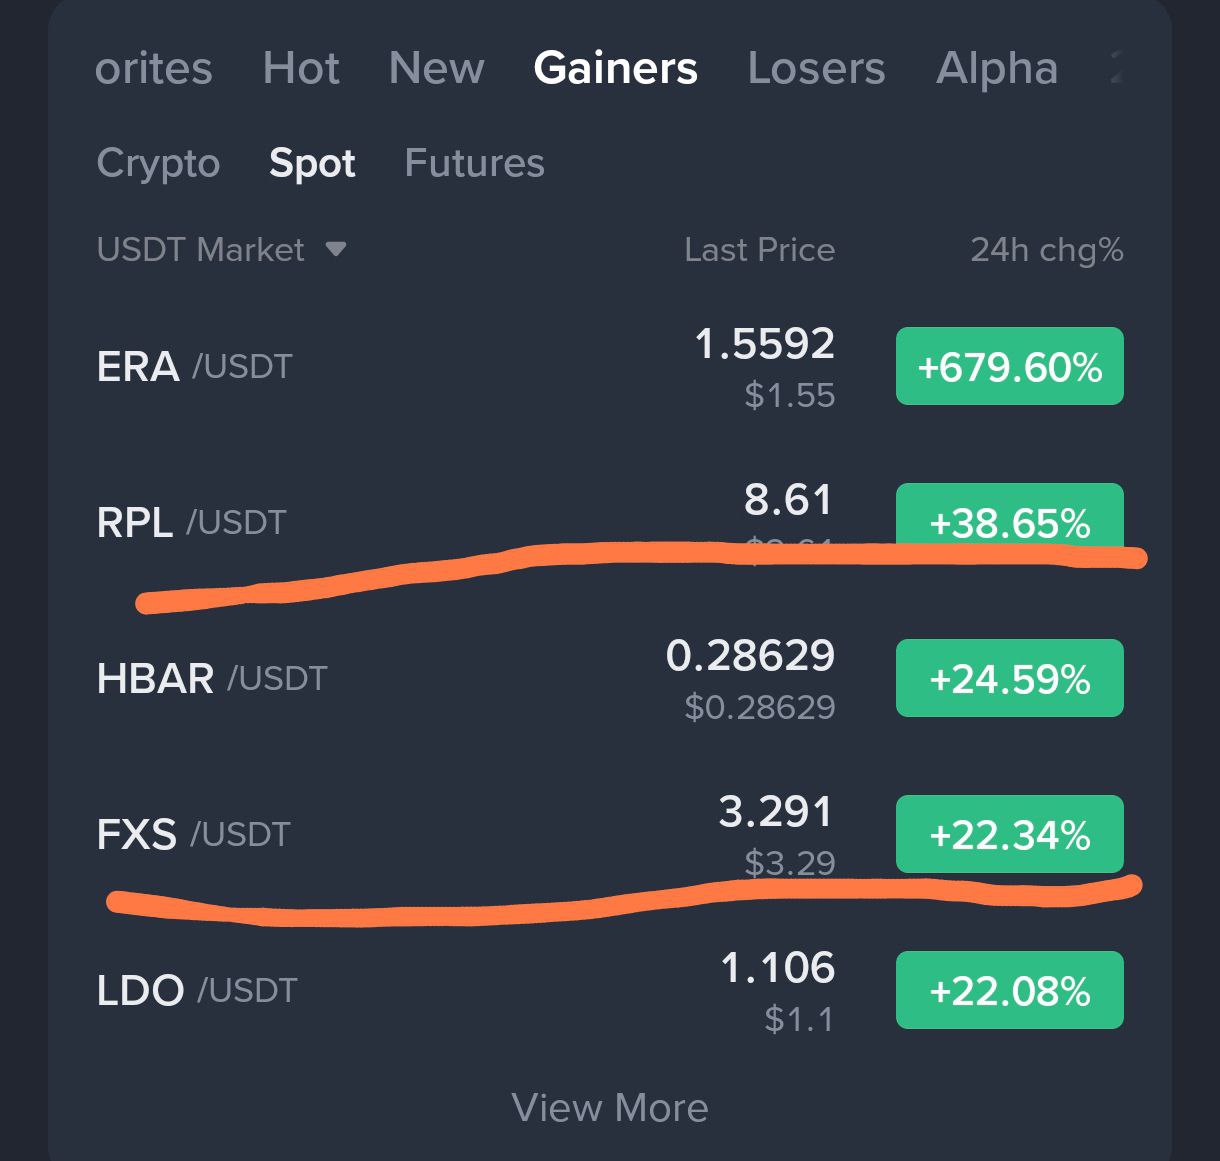This screenshot has height=1161, width=1220.
Task: Go to the partially visible Favorites tab
Action: pyautogui.click(x=153, y=68)
